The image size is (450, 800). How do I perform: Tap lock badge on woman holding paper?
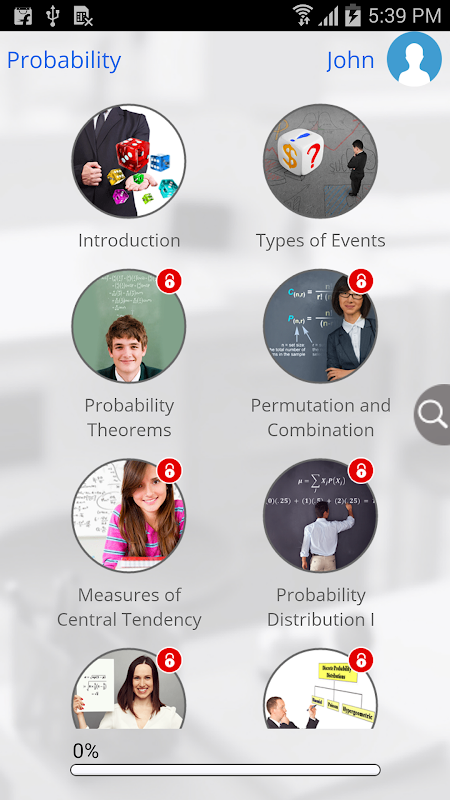tap(169, 660)
